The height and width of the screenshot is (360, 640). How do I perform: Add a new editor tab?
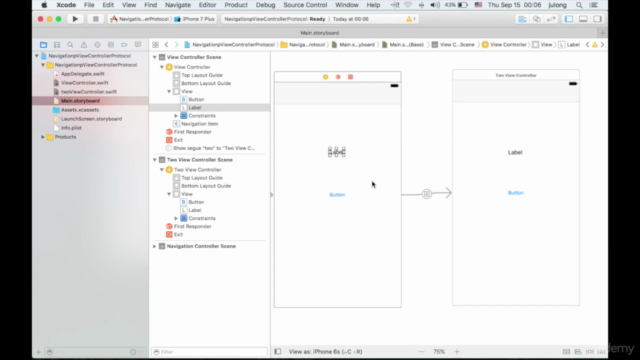[602, 33]
